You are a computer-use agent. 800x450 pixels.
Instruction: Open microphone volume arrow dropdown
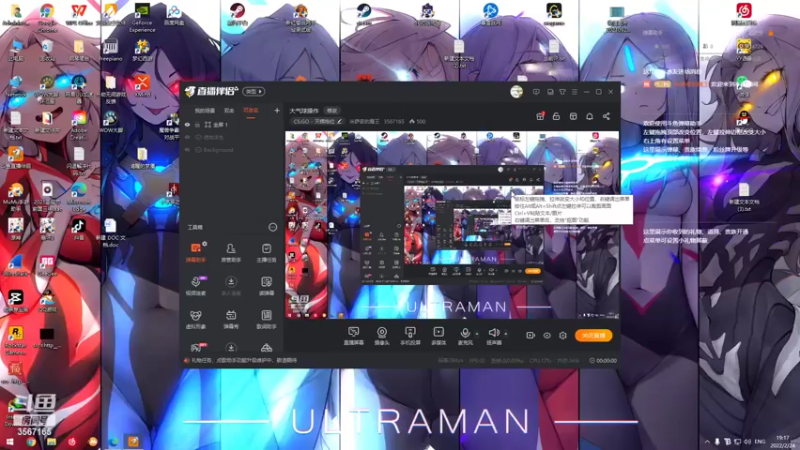tap(477, 334)
